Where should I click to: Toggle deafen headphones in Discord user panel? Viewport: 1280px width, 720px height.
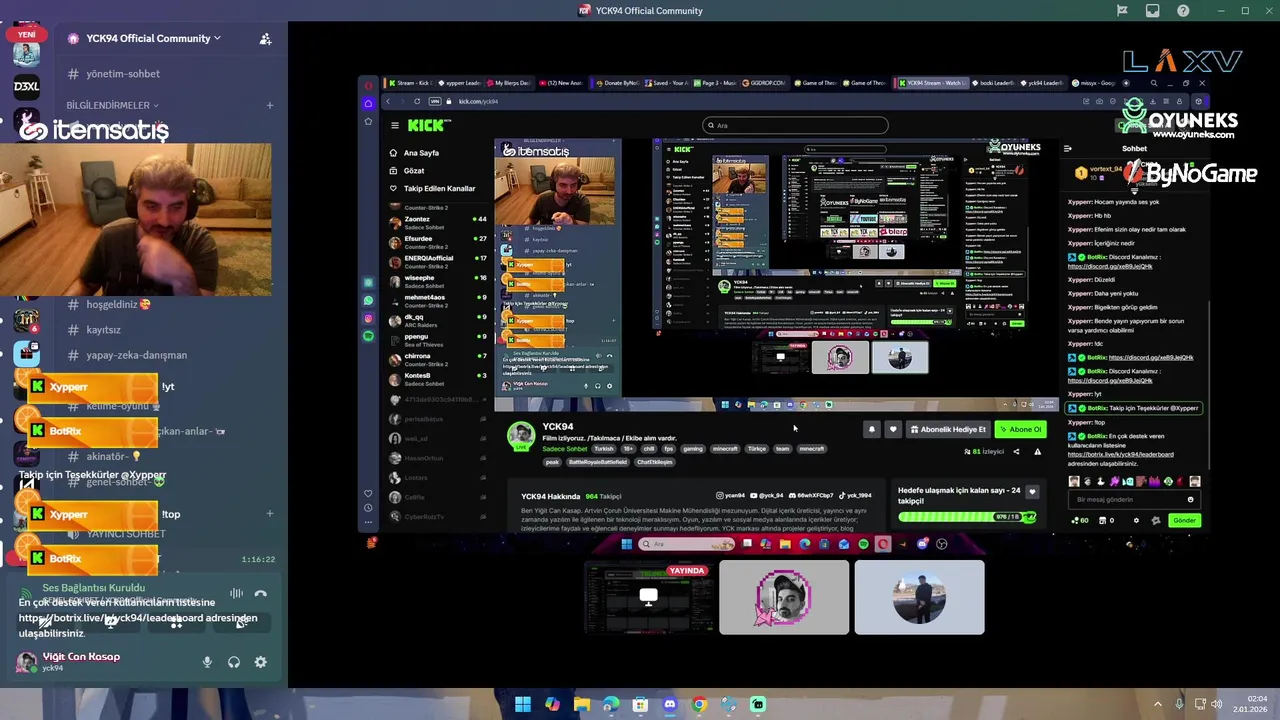coord(234,662)
